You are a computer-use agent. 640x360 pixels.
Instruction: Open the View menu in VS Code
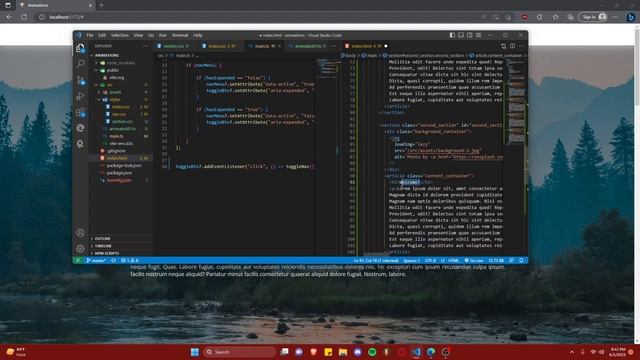pyautogui.click(x=138, y=36)
